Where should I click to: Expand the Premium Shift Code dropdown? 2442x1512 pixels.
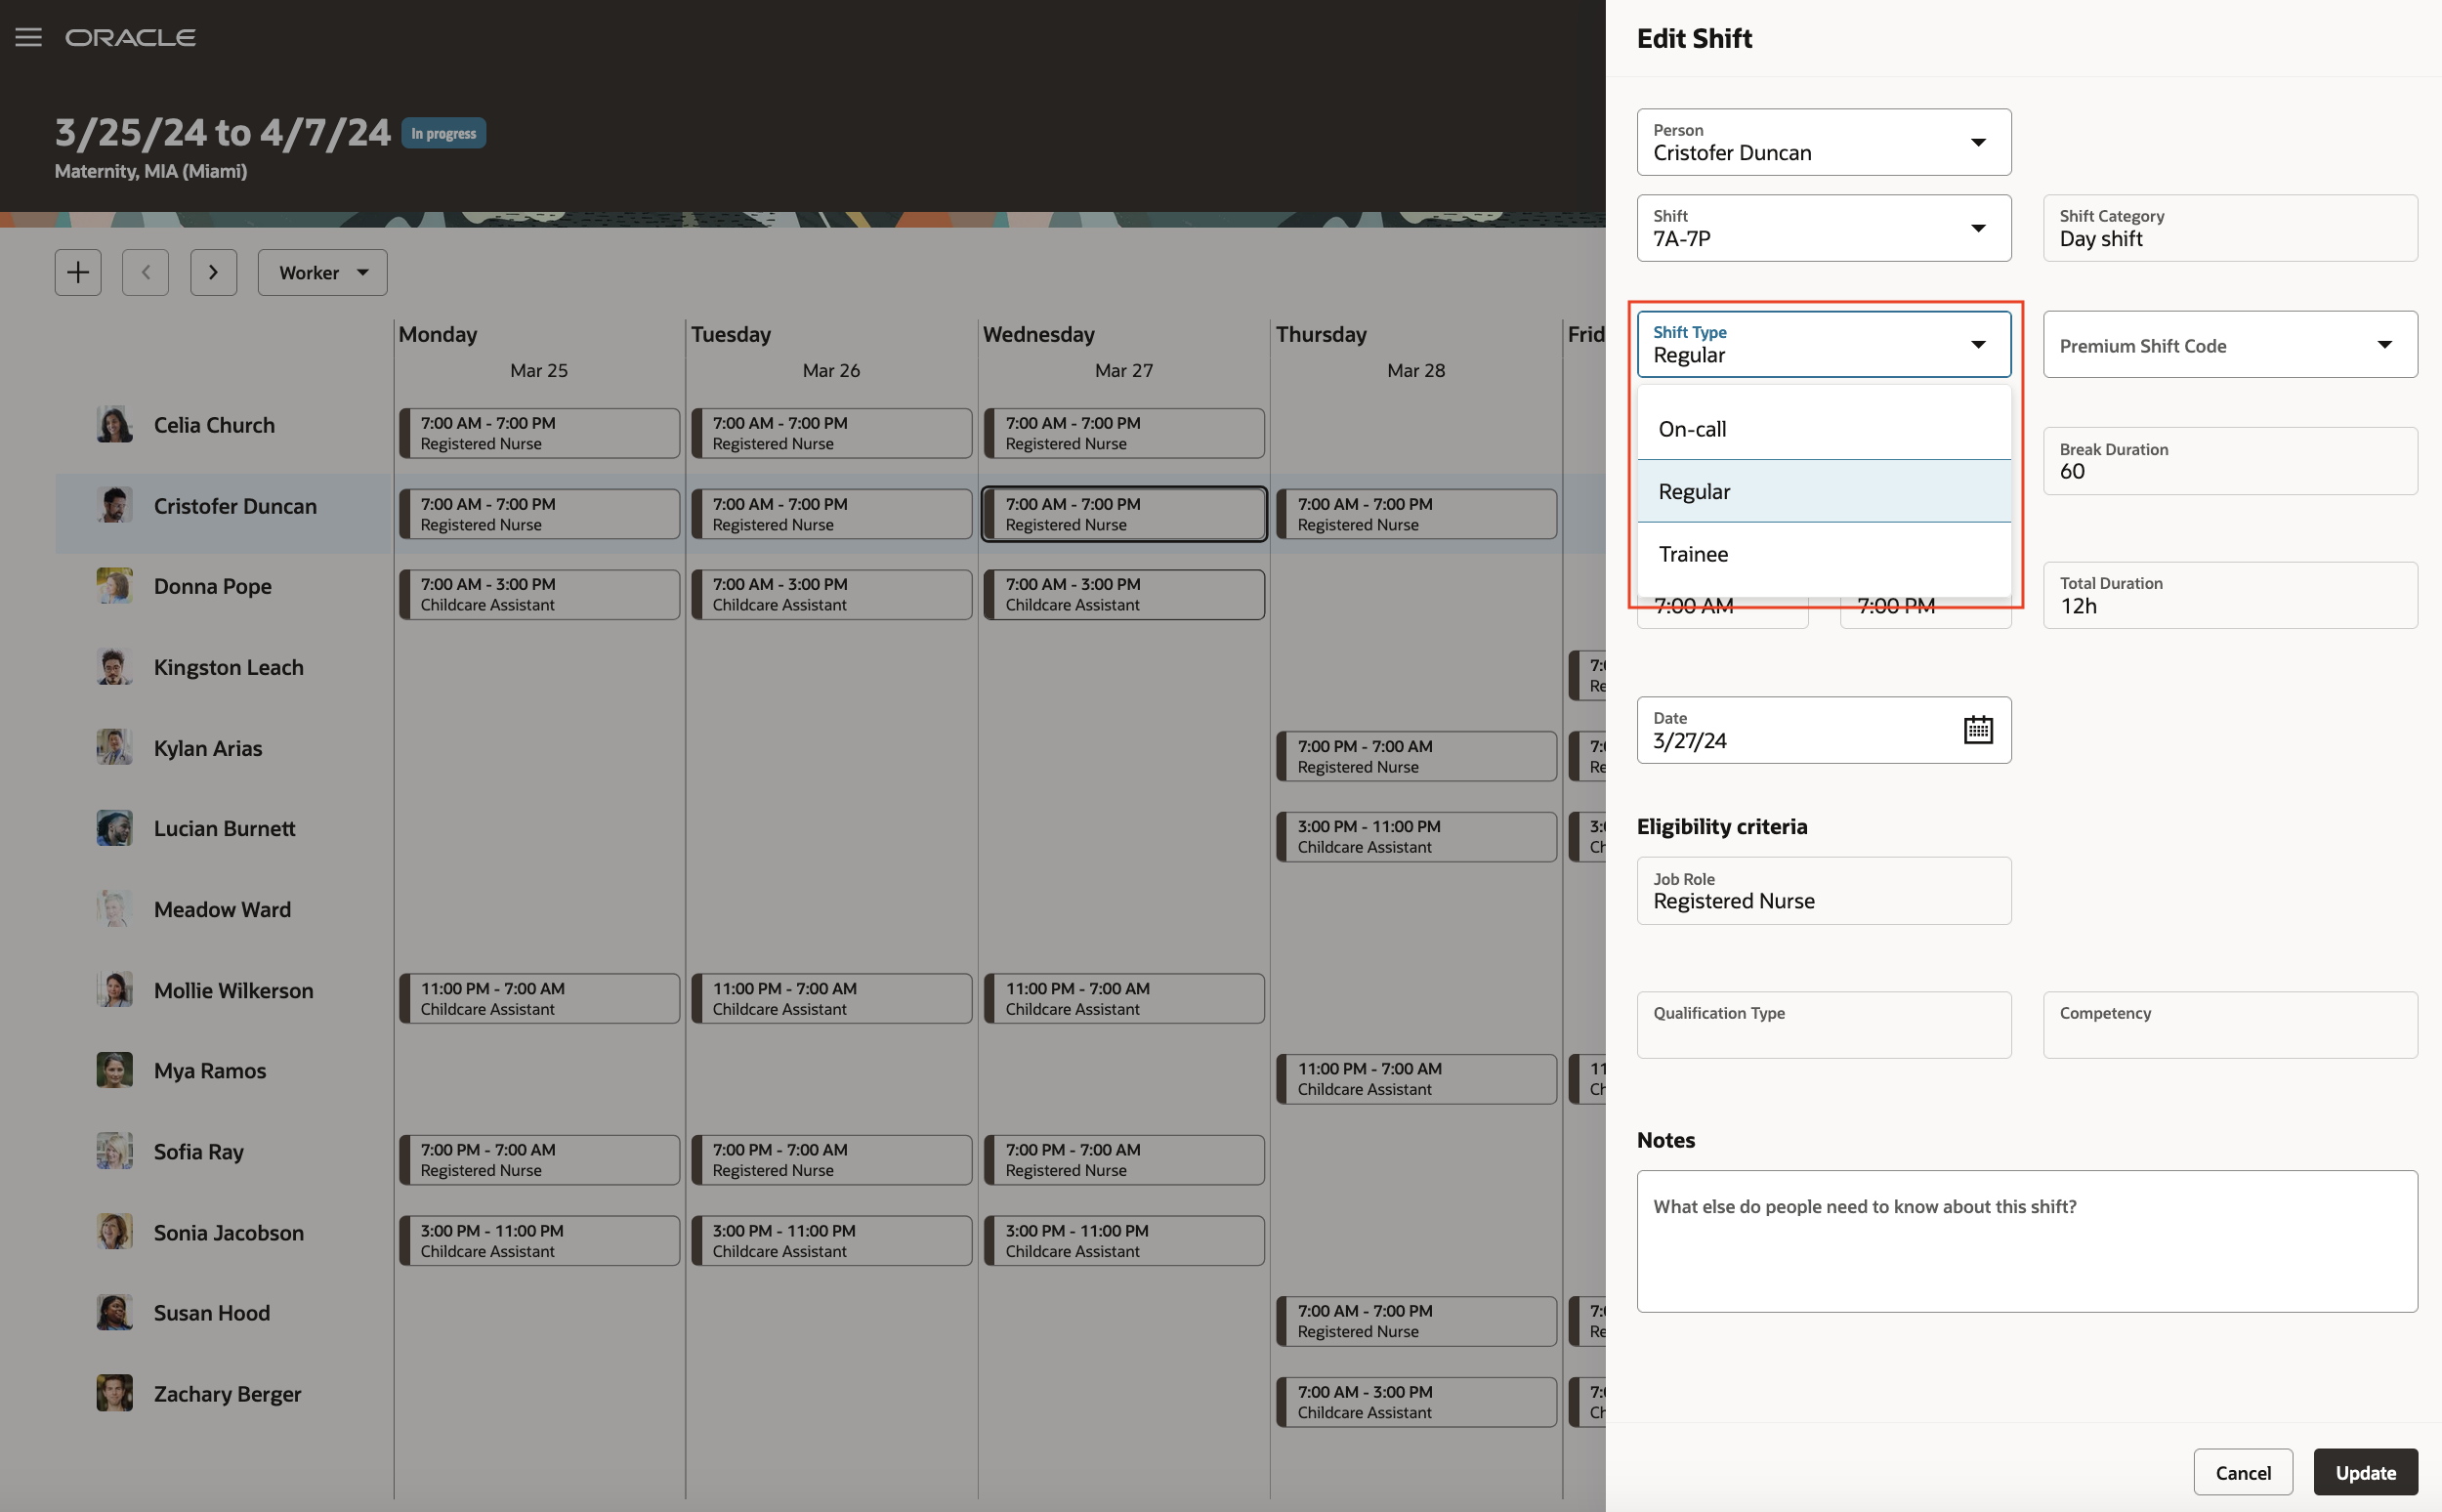click(x=2384, y=345)
